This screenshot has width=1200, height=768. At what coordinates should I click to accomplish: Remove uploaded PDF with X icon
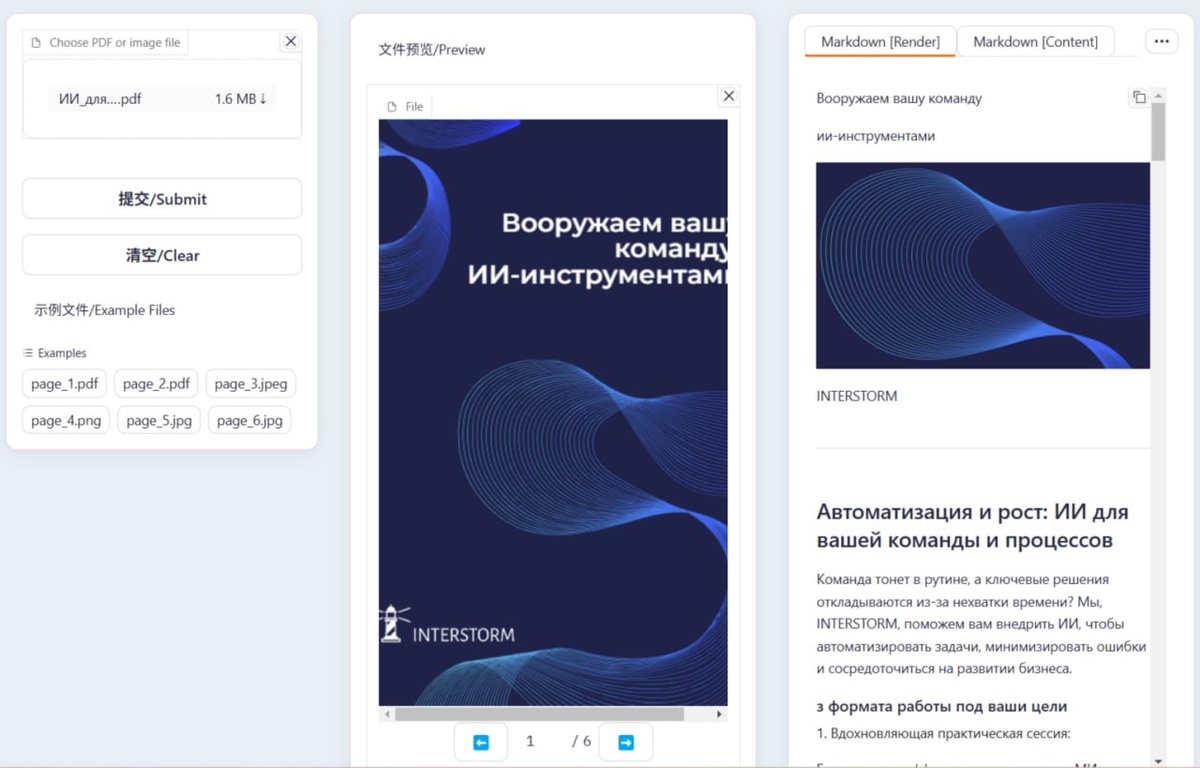(x=291, y=41)
